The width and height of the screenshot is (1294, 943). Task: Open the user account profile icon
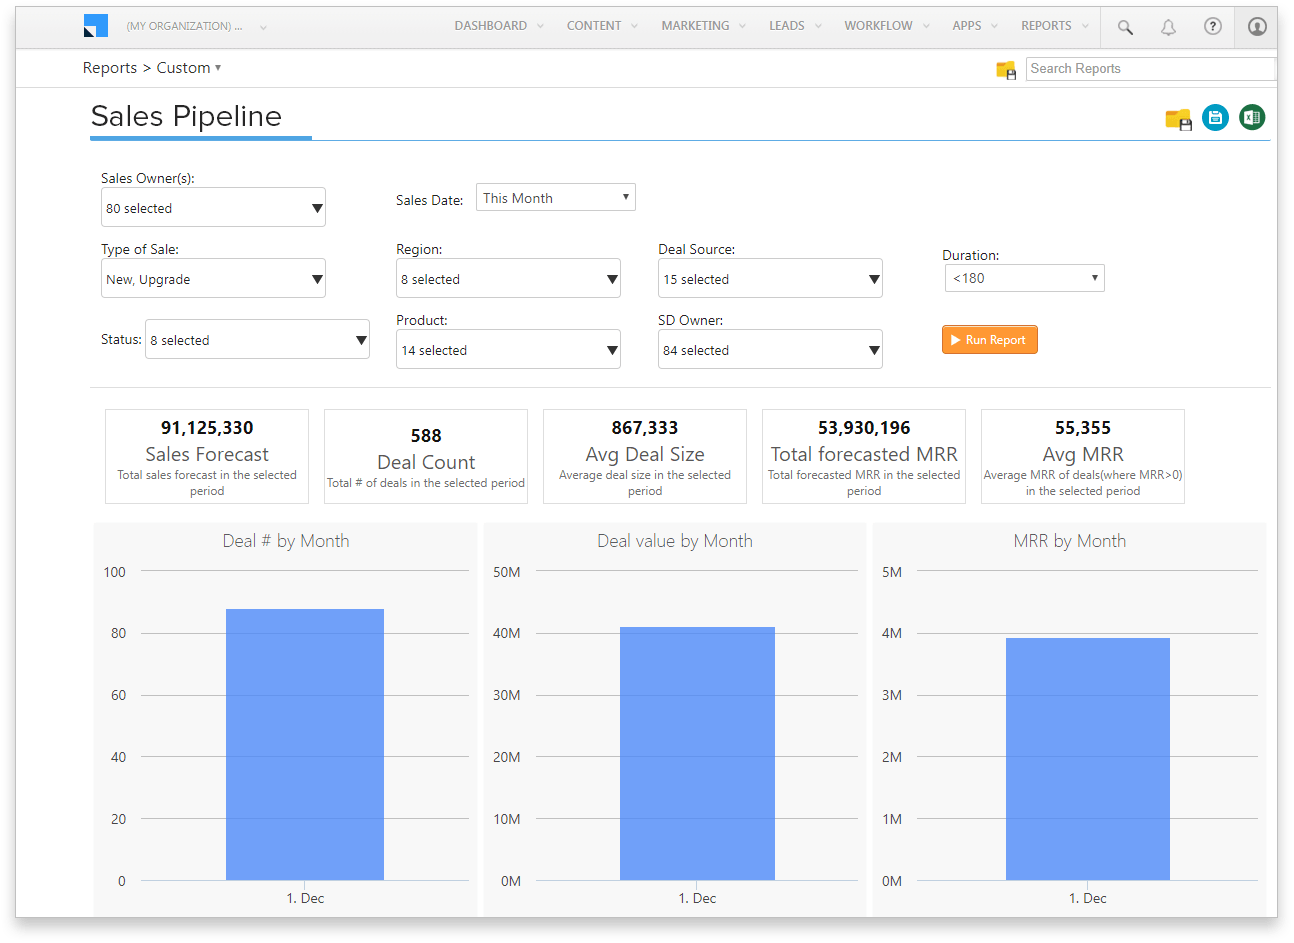[x=1256, y=27]
